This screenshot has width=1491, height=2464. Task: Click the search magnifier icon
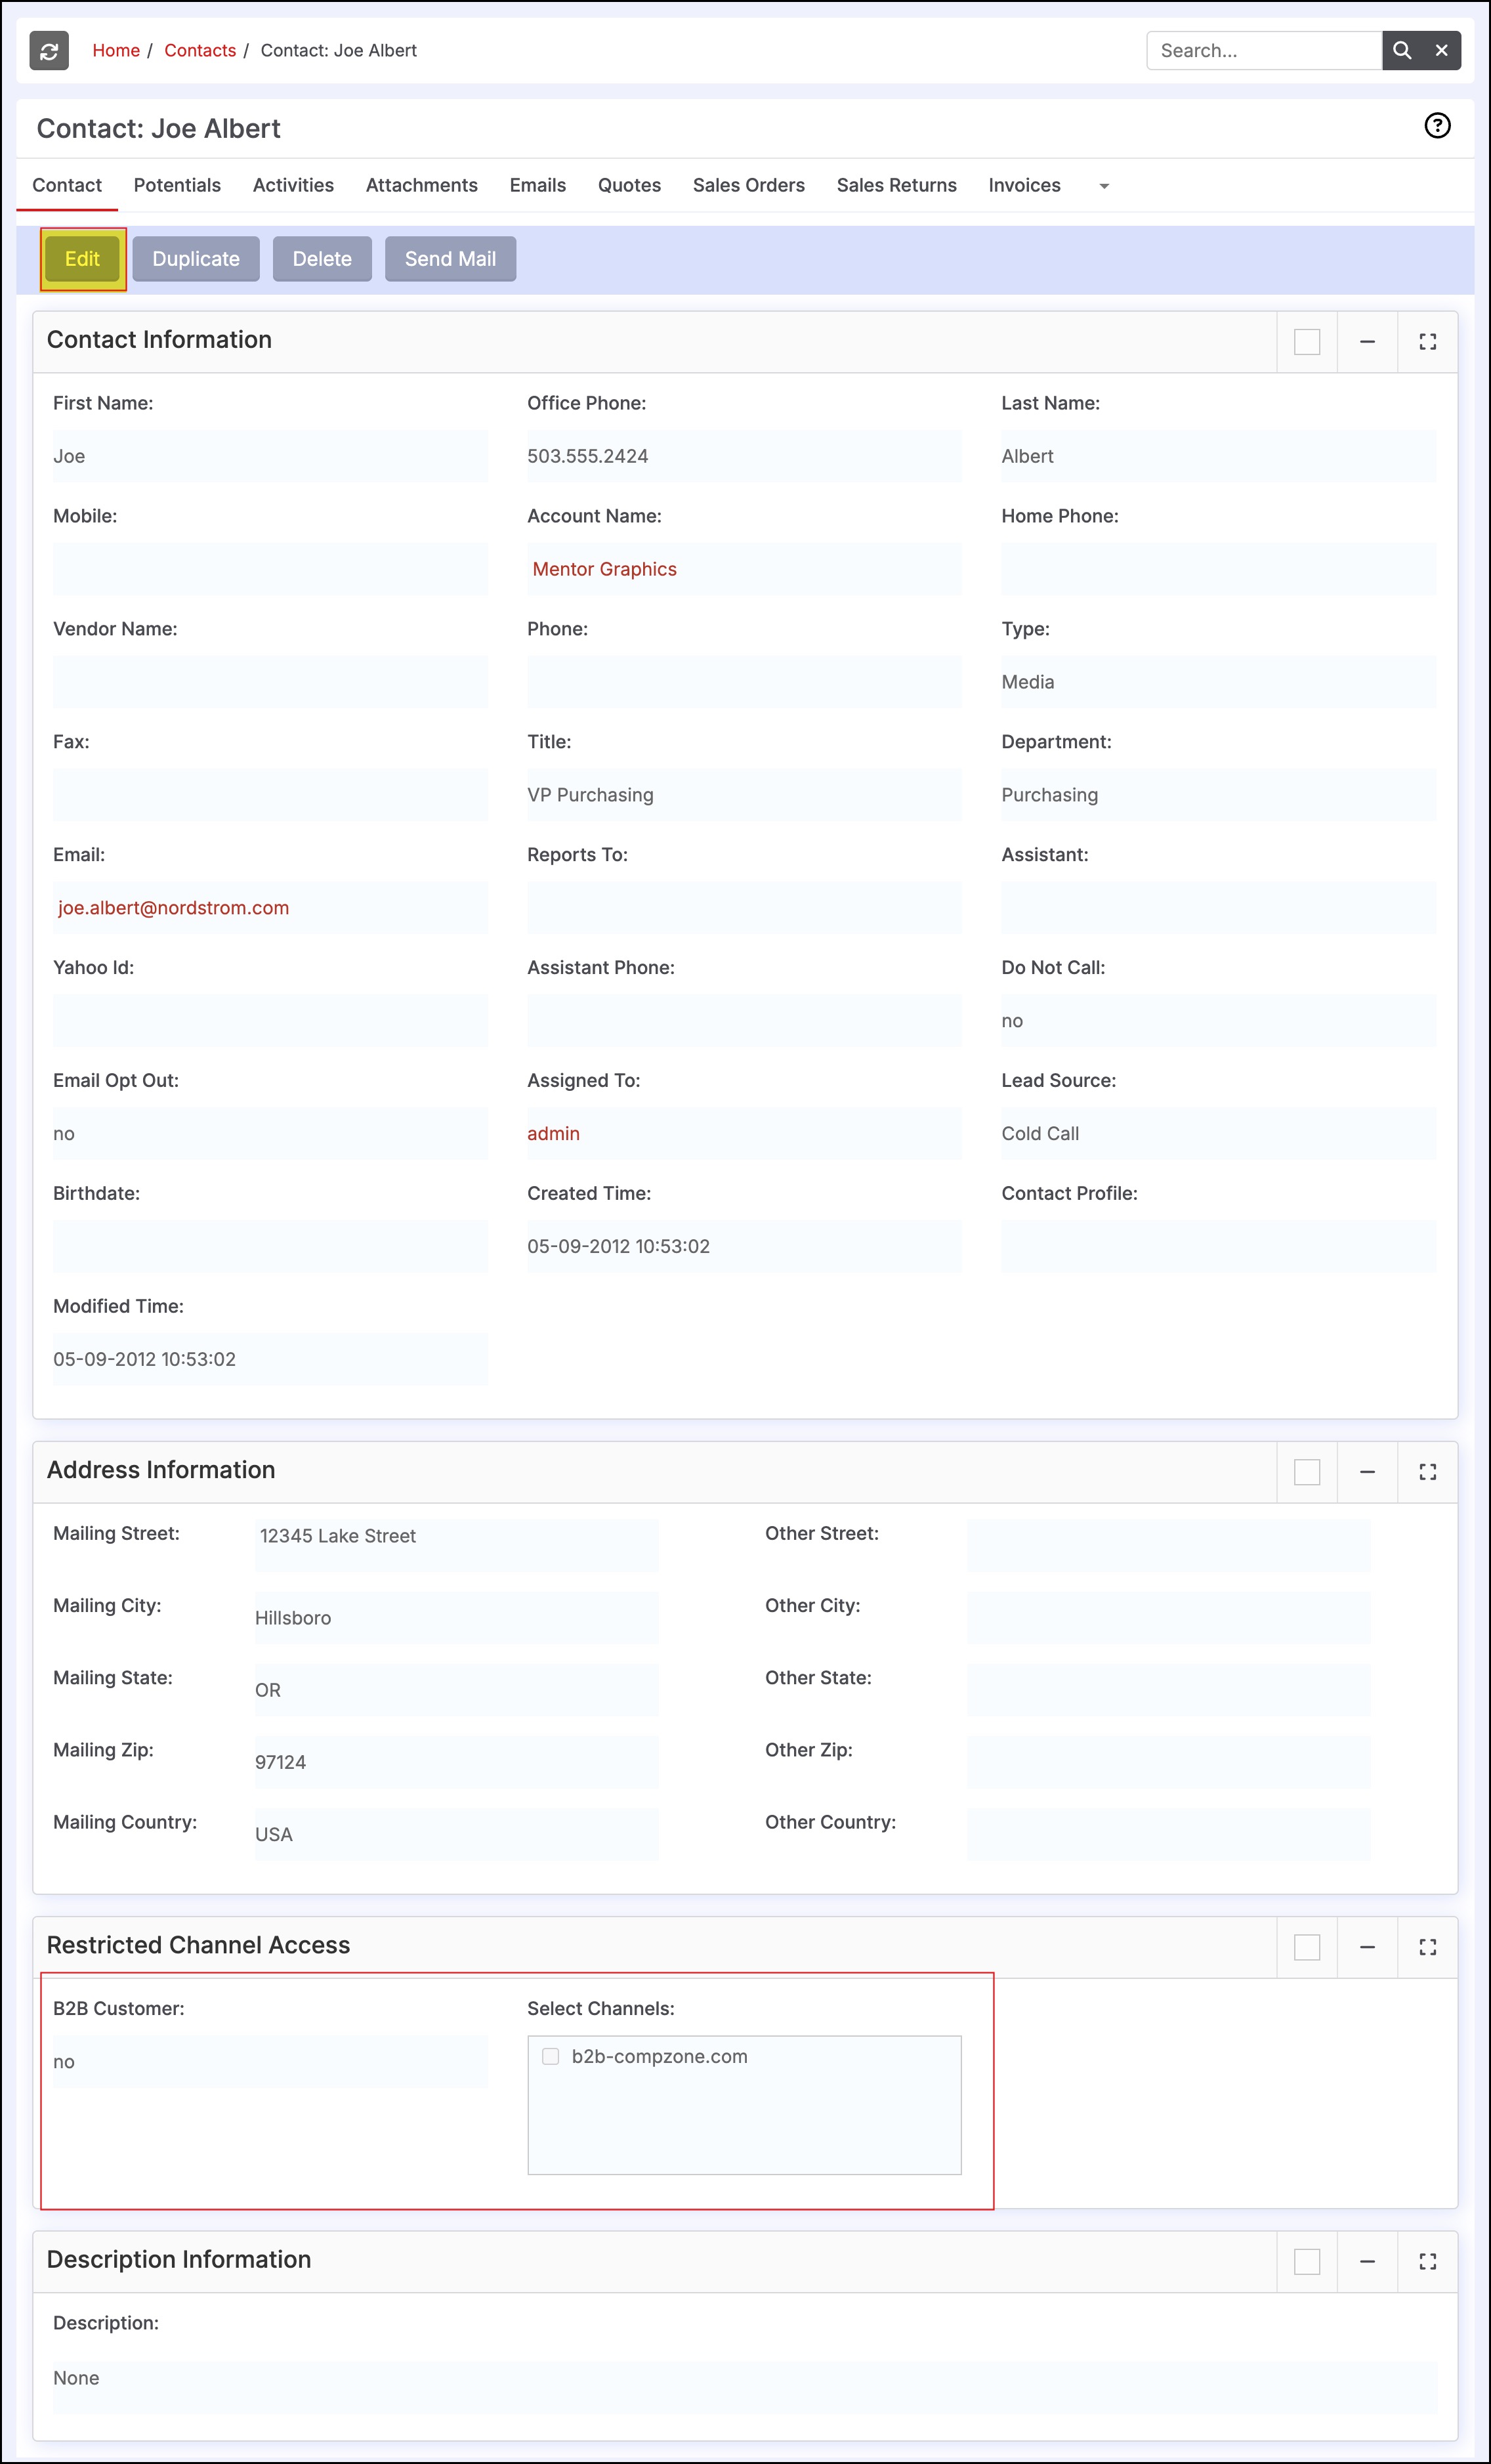pyautogui.click(x=1402, y=51)
